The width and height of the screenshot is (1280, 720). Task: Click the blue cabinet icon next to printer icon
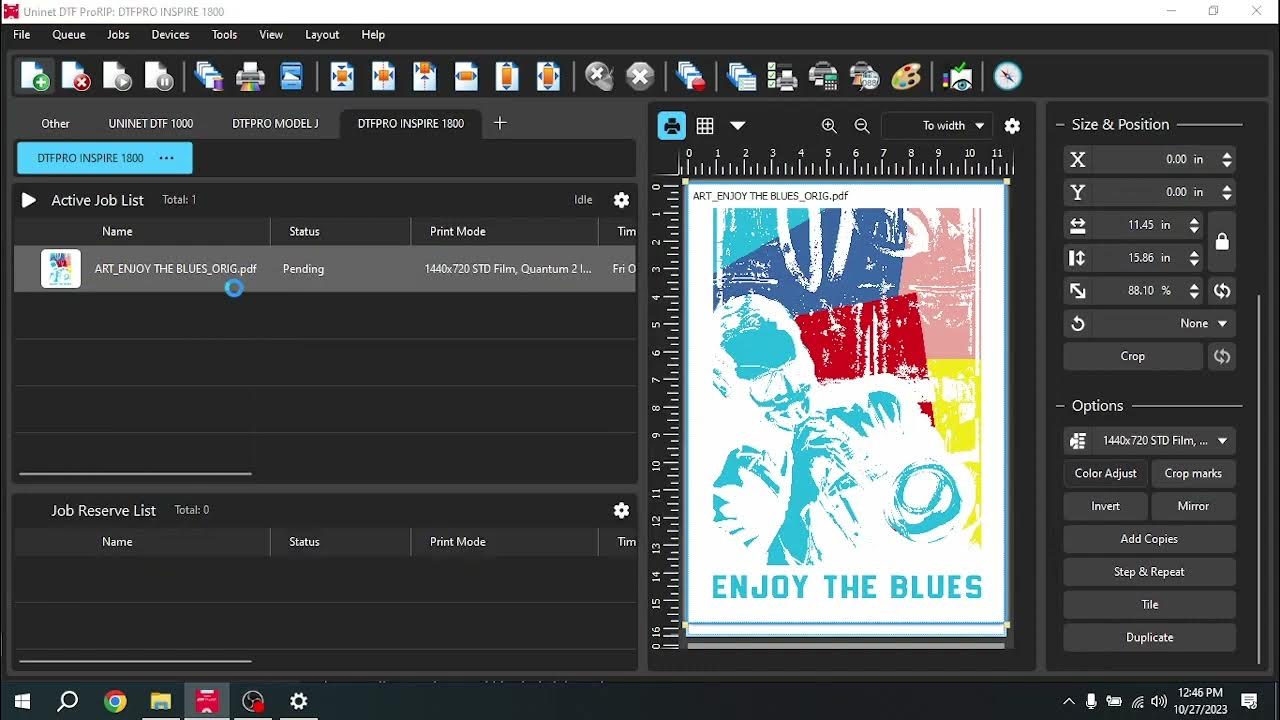tap(291, 76)
